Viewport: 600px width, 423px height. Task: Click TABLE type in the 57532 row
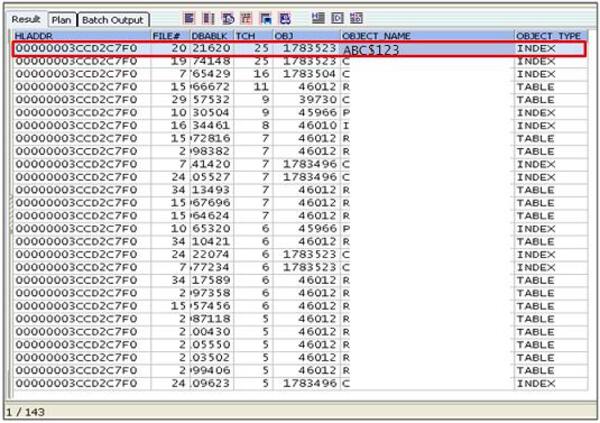[x=536, y=100]
